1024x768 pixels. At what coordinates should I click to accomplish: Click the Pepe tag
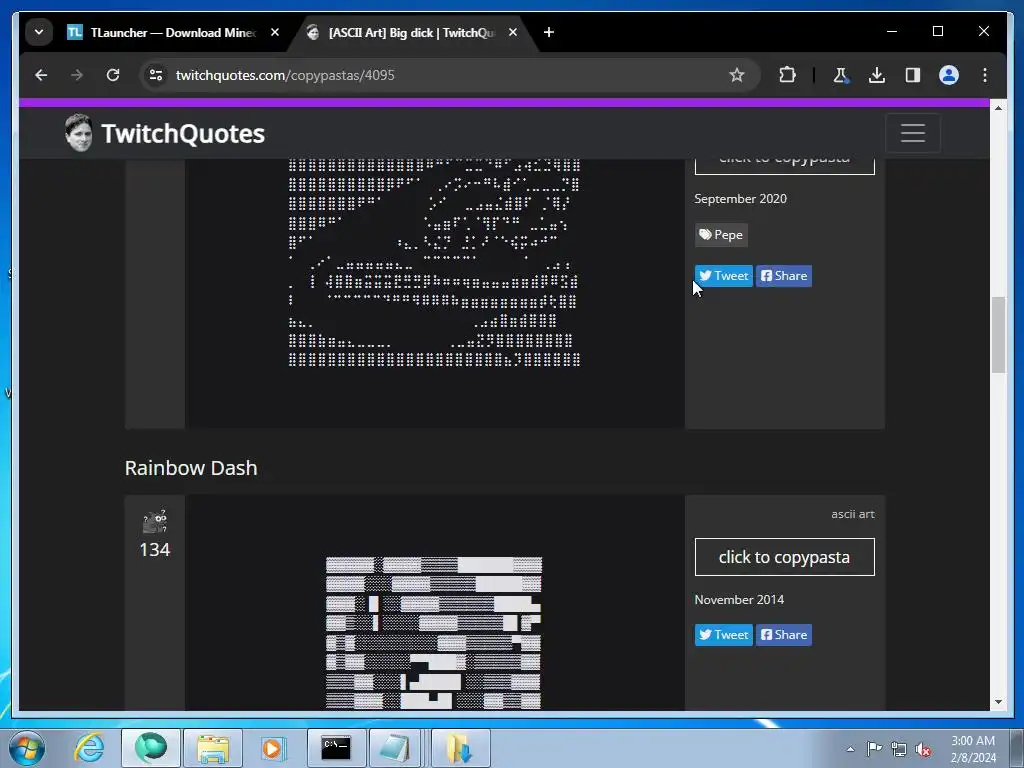(x=721, y=234)
